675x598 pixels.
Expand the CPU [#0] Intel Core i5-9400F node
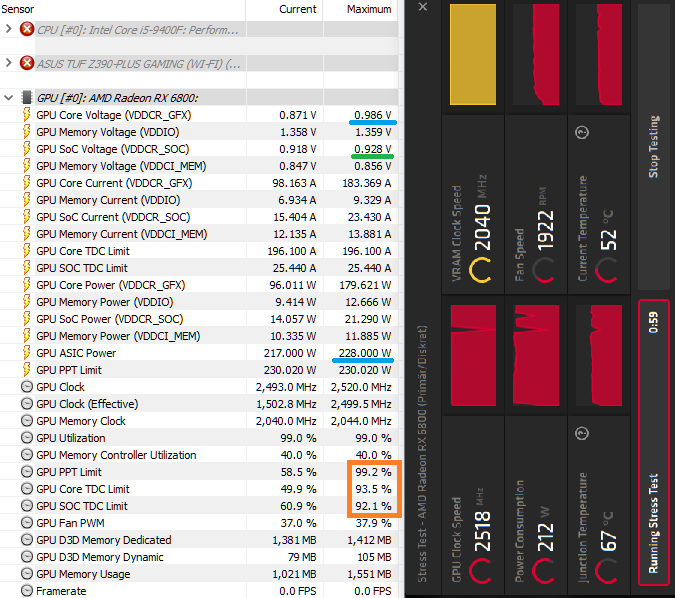[x=8, y=29]
